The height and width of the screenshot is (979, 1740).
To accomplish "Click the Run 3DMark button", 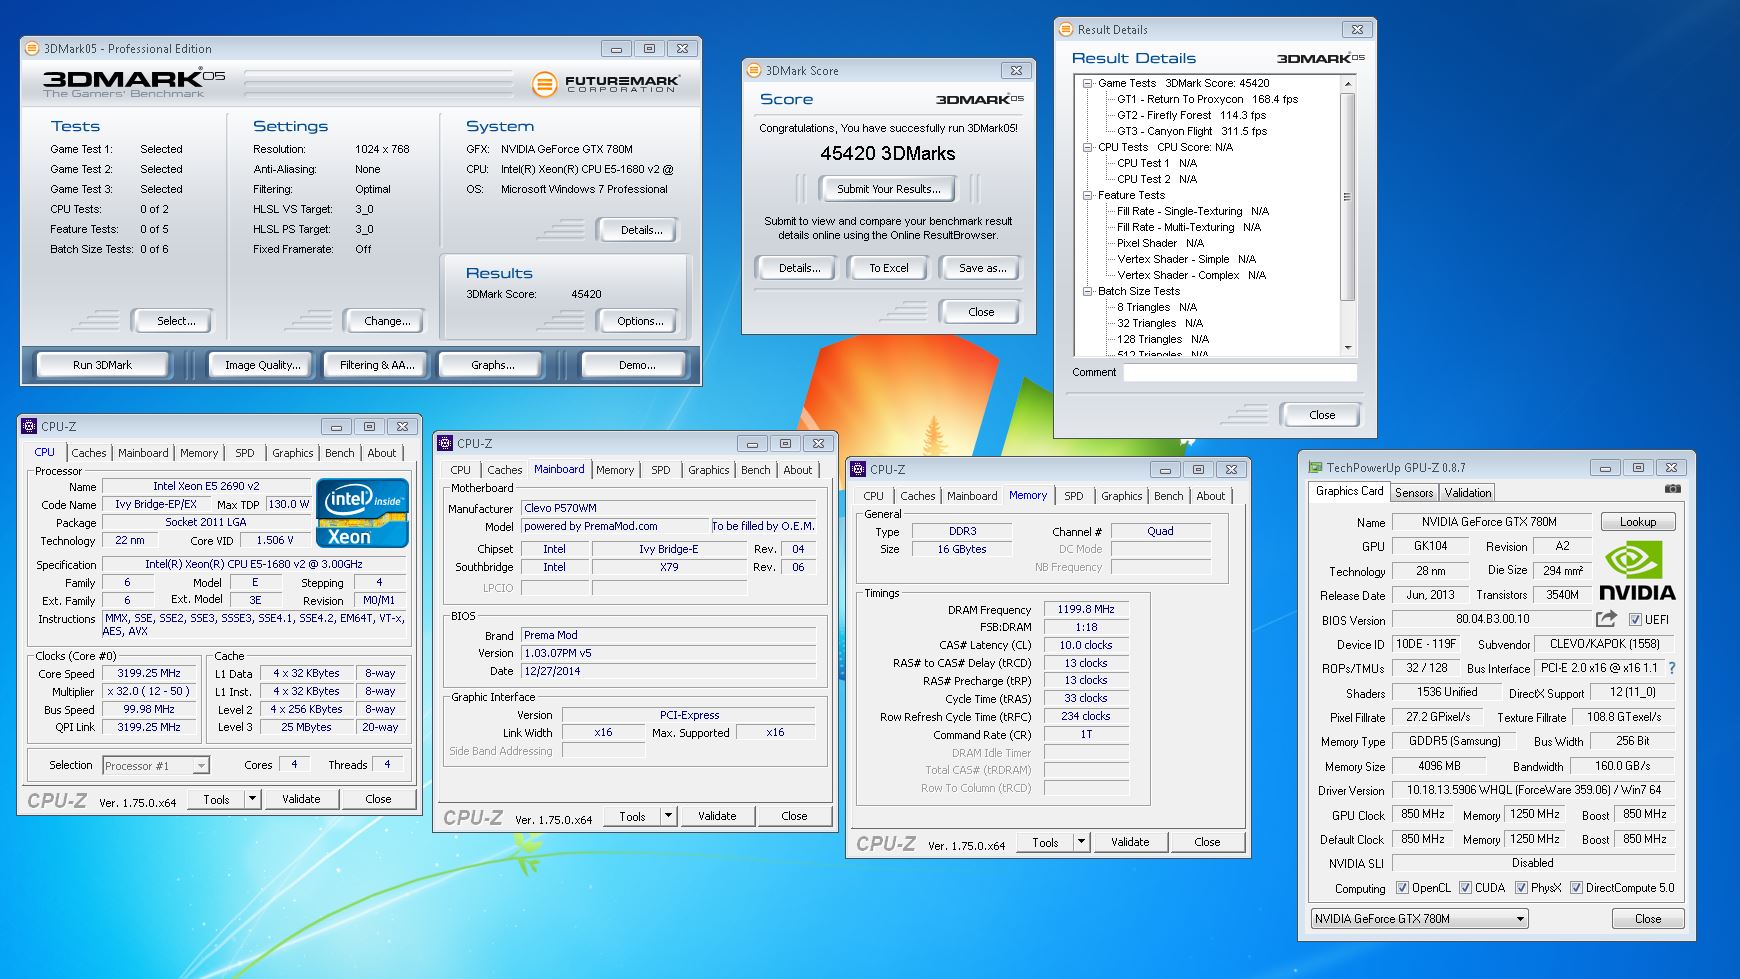I will [x=102, y=365].
